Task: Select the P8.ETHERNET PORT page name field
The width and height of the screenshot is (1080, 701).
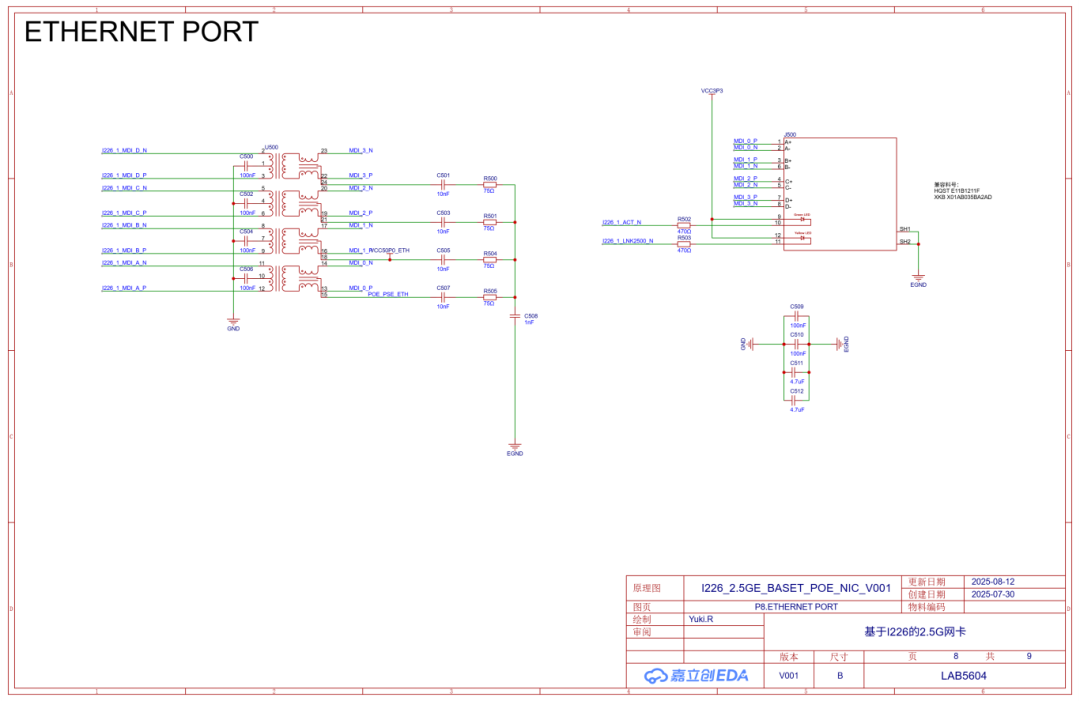Action: tap(796, 606)
